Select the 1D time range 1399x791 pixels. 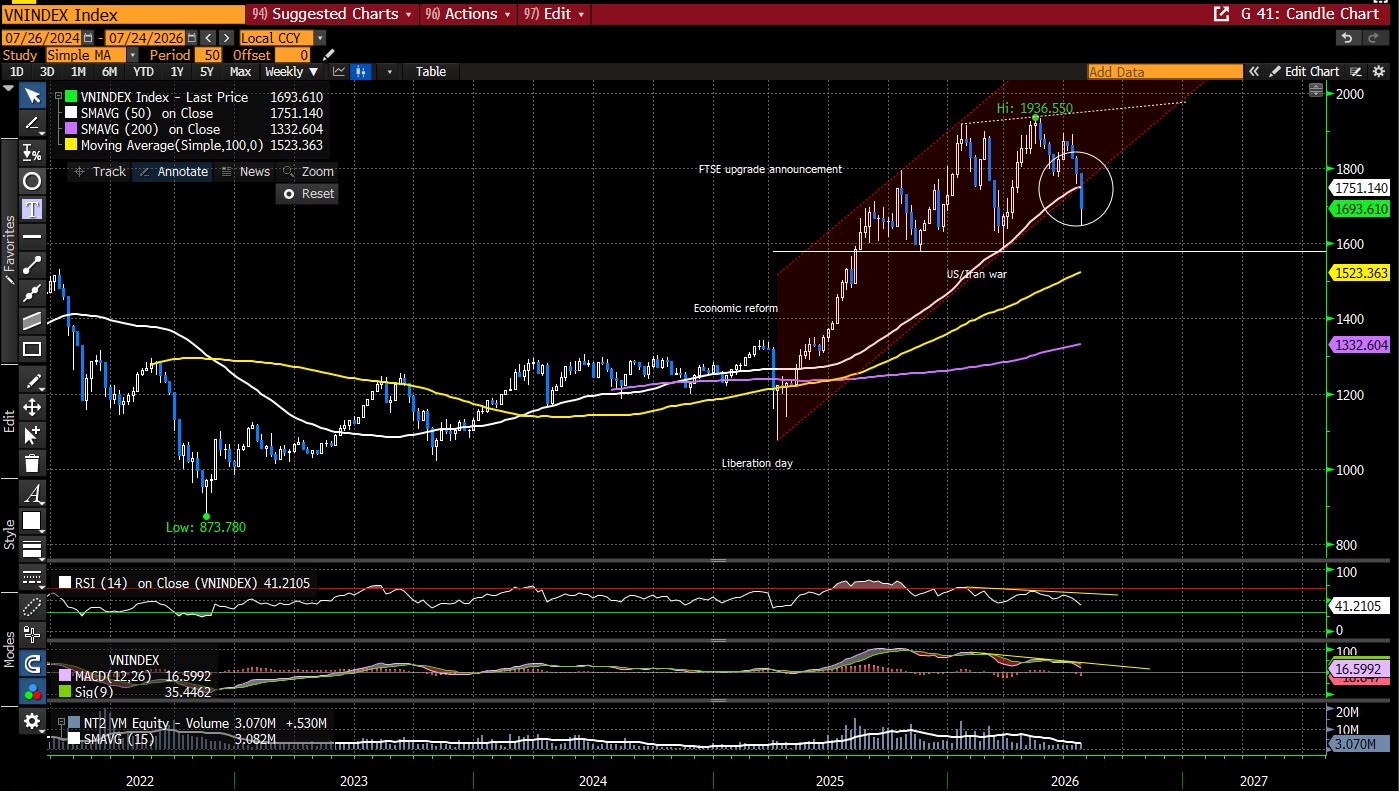[17, 72]
